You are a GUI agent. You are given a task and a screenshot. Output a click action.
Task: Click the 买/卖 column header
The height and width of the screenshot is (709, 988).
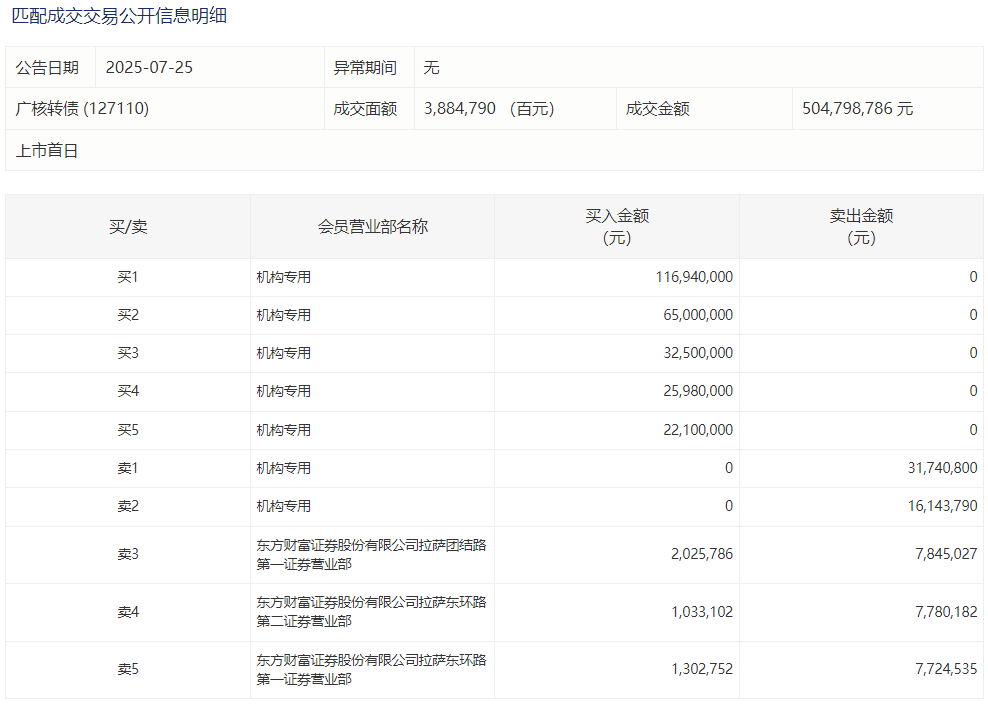coord(128,227)
